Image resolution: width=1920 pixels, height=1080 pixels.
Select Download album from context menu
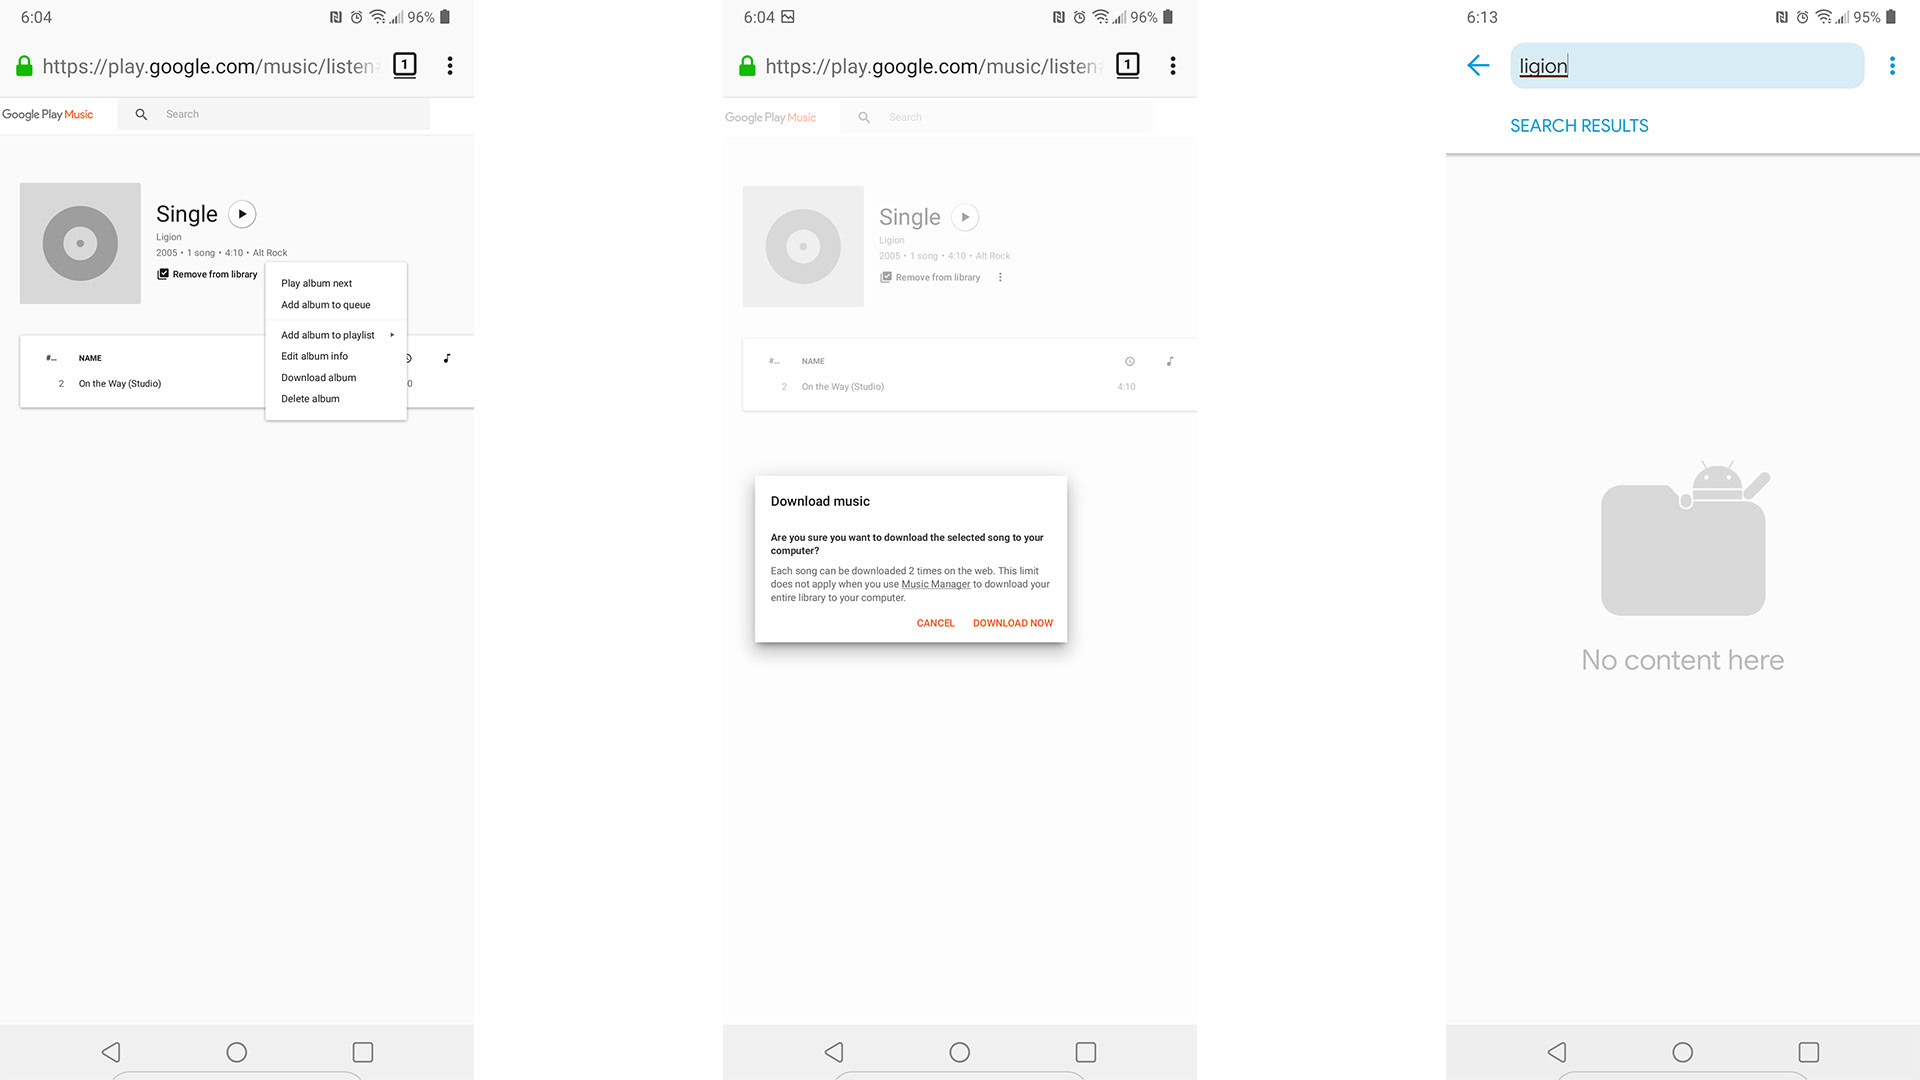tap(318, 377)
